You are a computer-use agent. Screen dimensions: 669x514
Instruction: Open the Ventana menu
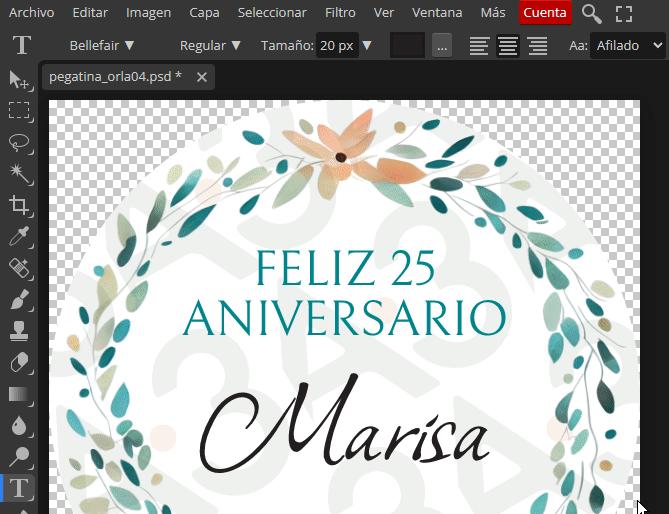tap(437, 13)
